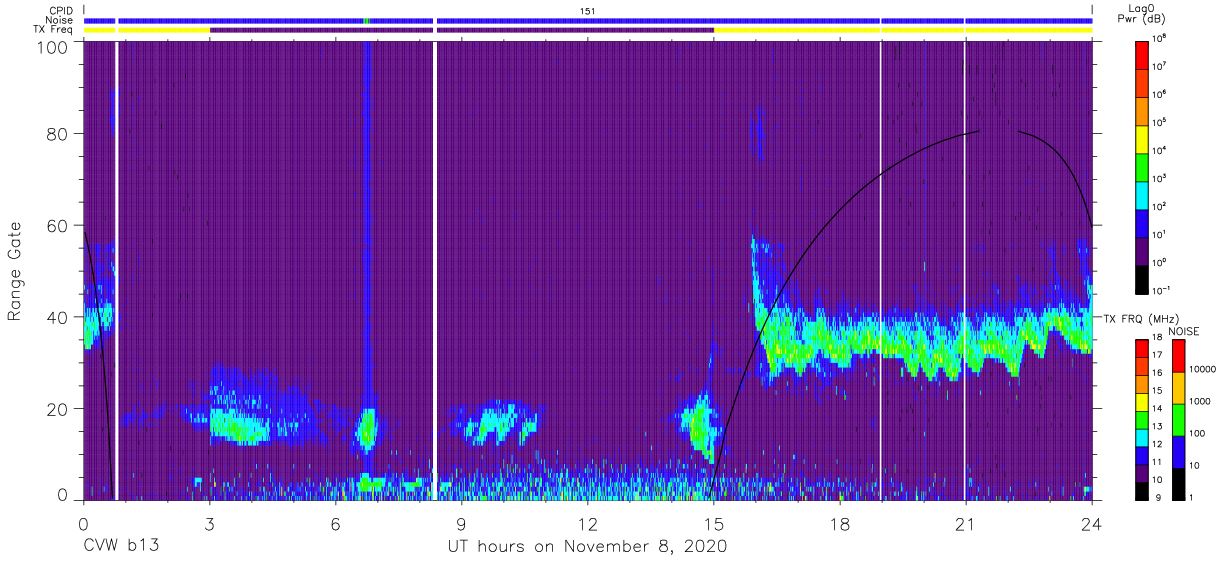Click range gate tick label 80

click(56, 133)
